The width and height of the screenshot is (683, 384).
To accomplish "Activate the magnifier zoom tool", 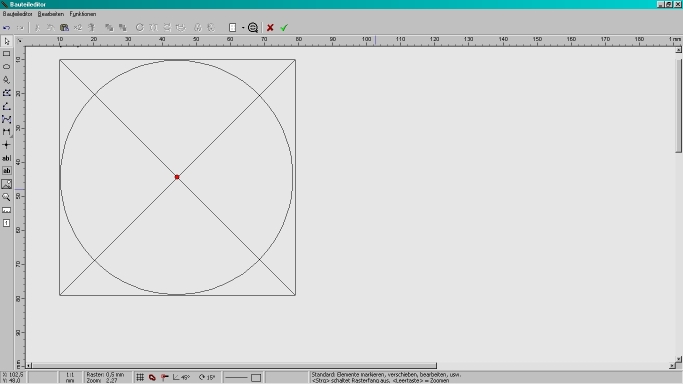I will tap(7, 197).
